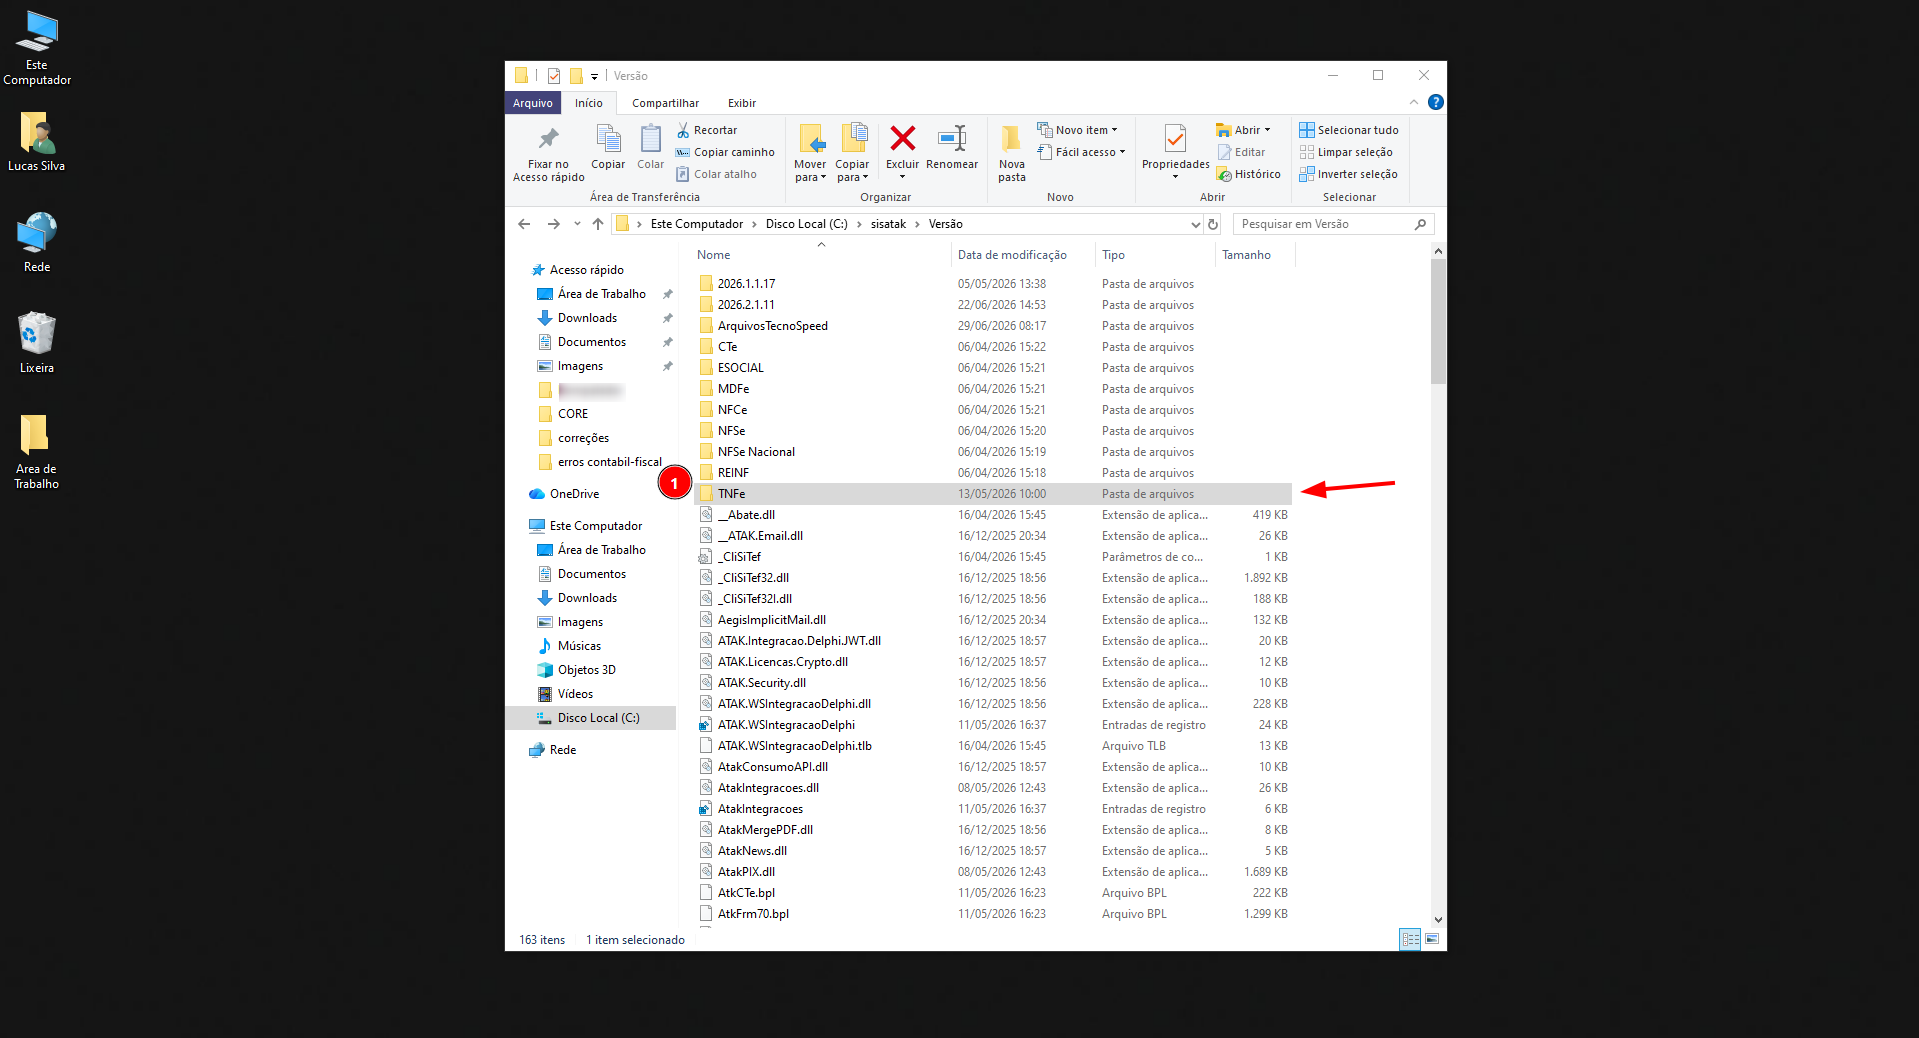Click Selecionar tudo

tap(1349, 130)
